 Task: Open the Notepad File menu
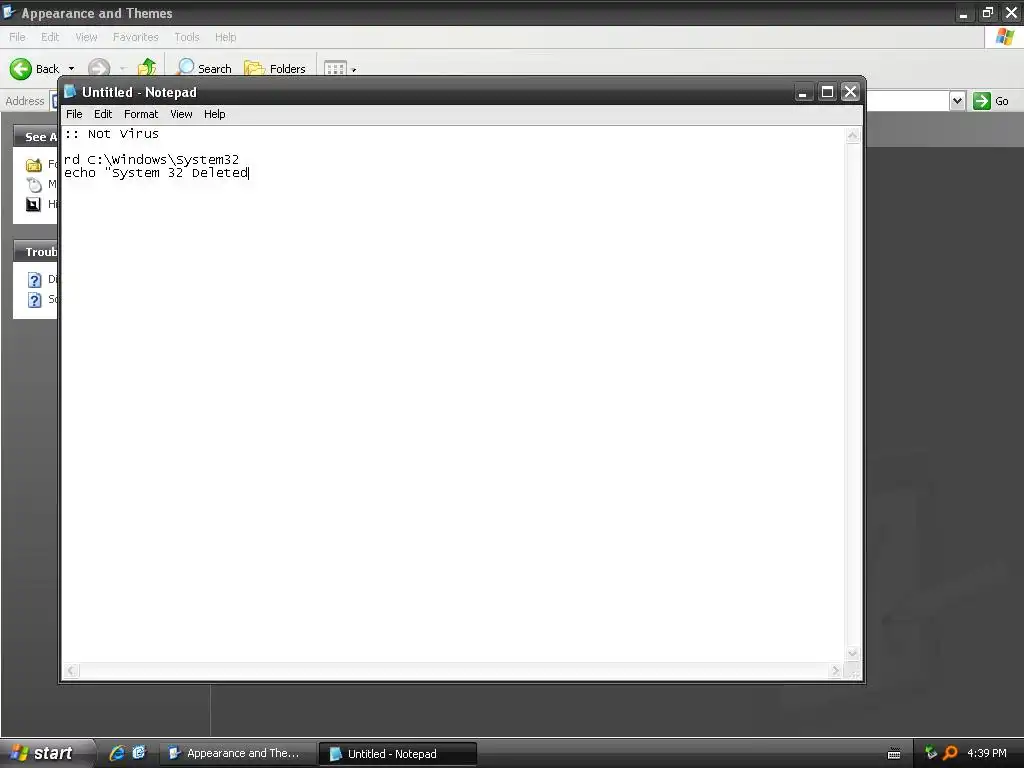tap(74, 114)
